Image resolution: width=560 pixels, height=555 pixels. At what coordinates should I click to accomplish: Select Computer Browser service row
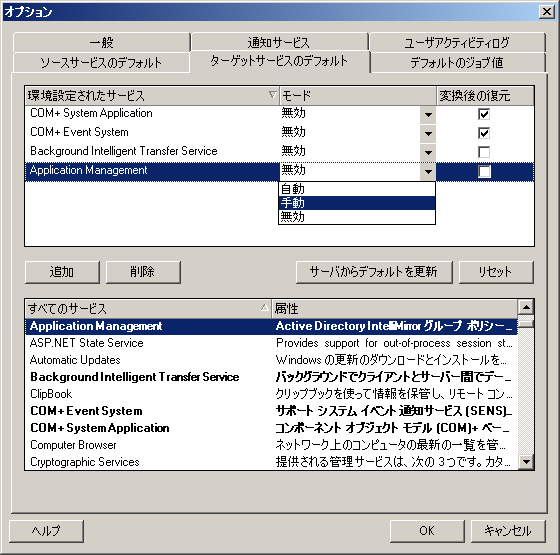click(271, 445)
